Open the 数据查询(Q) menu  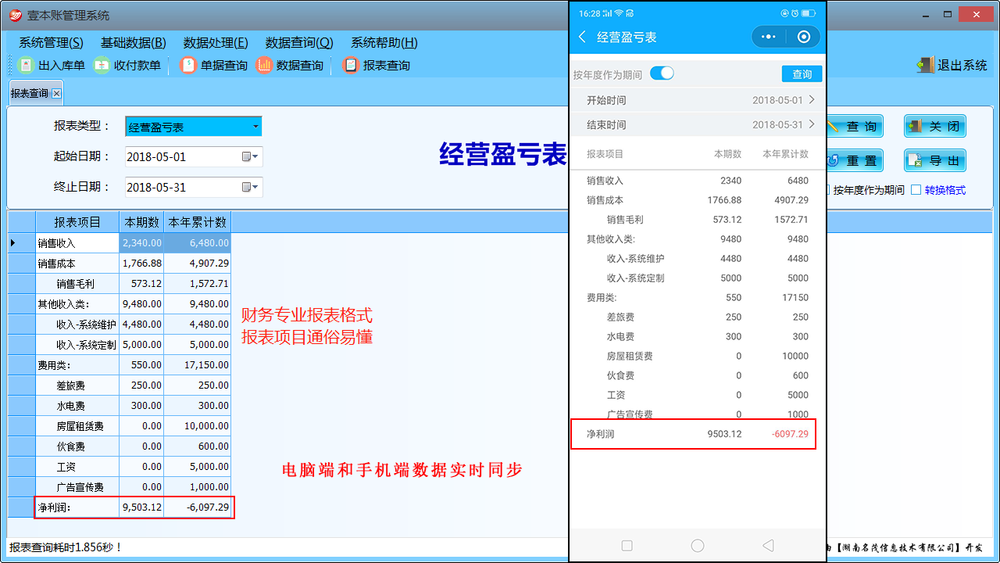point(299,43)
